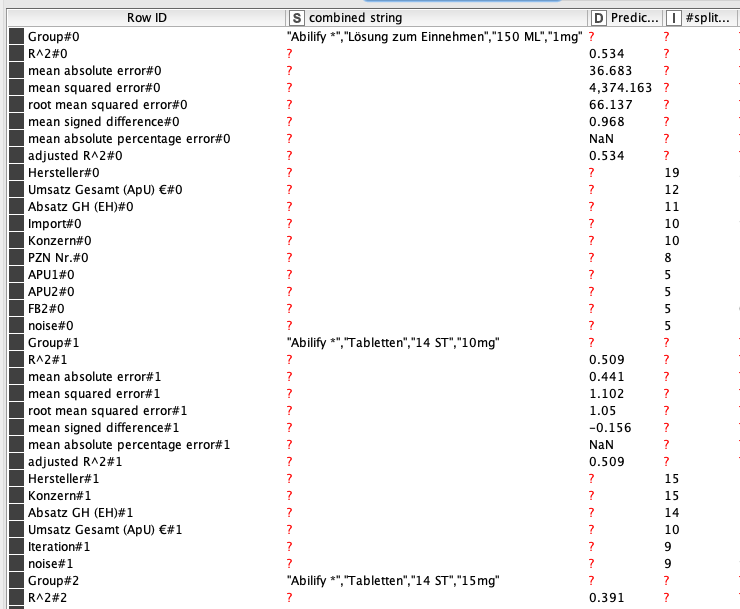Select the Absatz GH (EH)#0 row
This screenshot has height=609, width=740.
(81, 207)
